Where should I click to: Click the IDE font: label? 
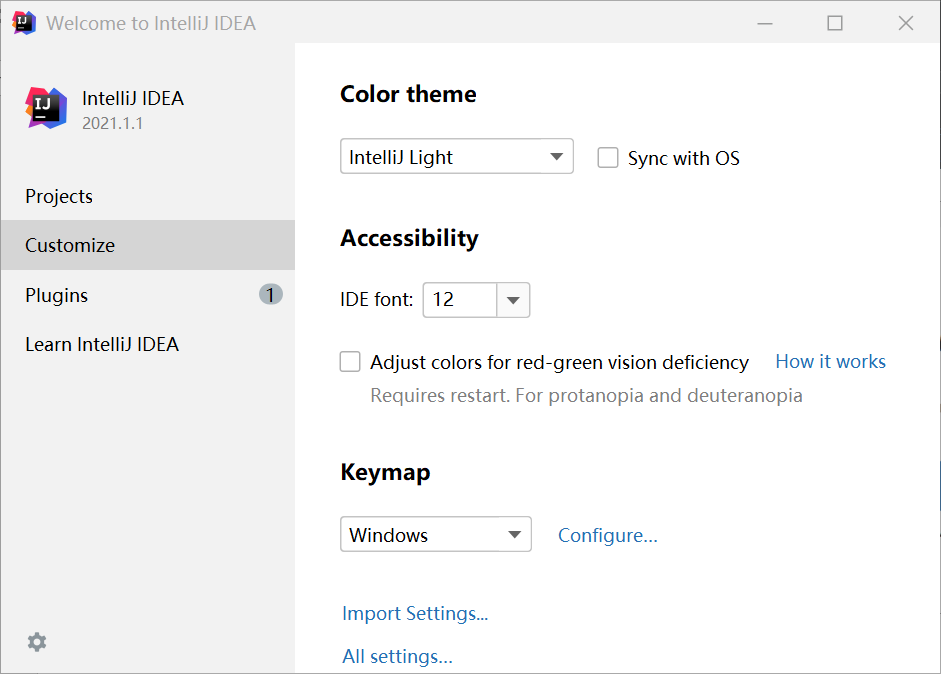click(376, 299)
